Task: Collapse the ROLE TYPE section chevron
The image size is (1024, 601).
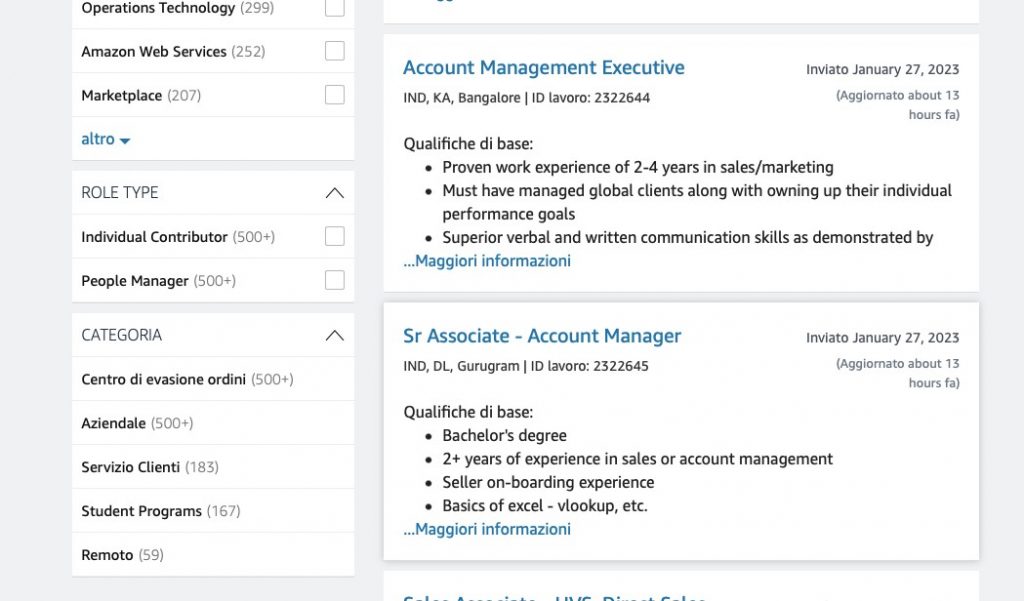Action: pos(335,193)
